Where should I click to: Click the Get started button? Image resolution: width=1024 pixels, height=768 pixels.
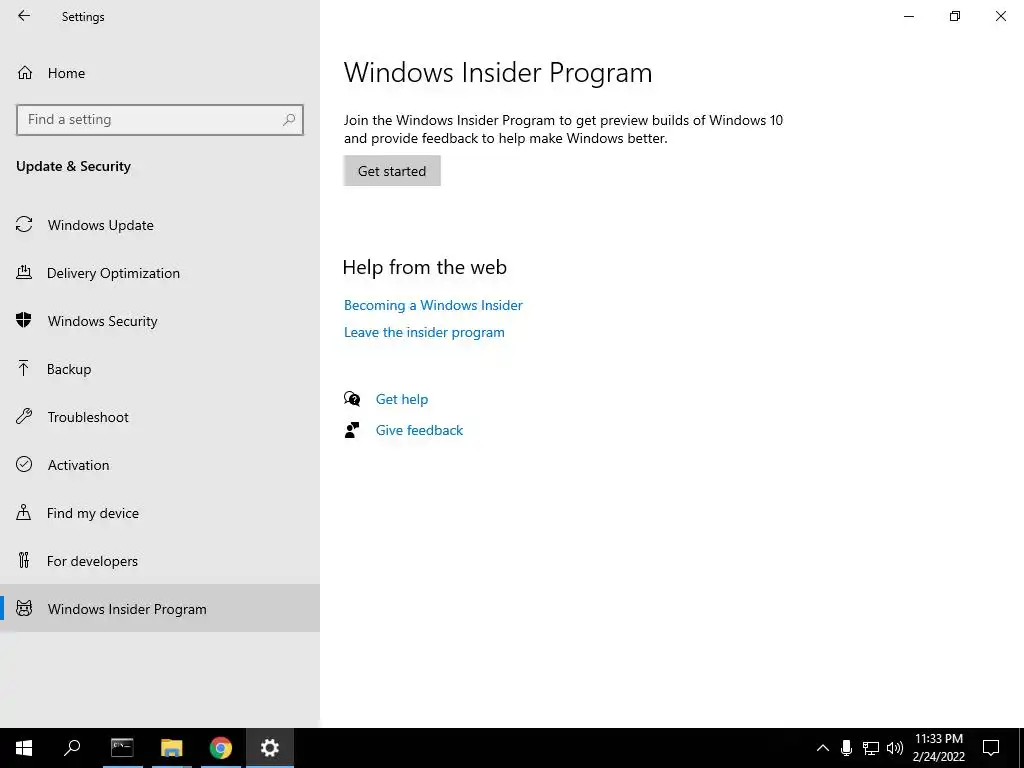(392, 170)
